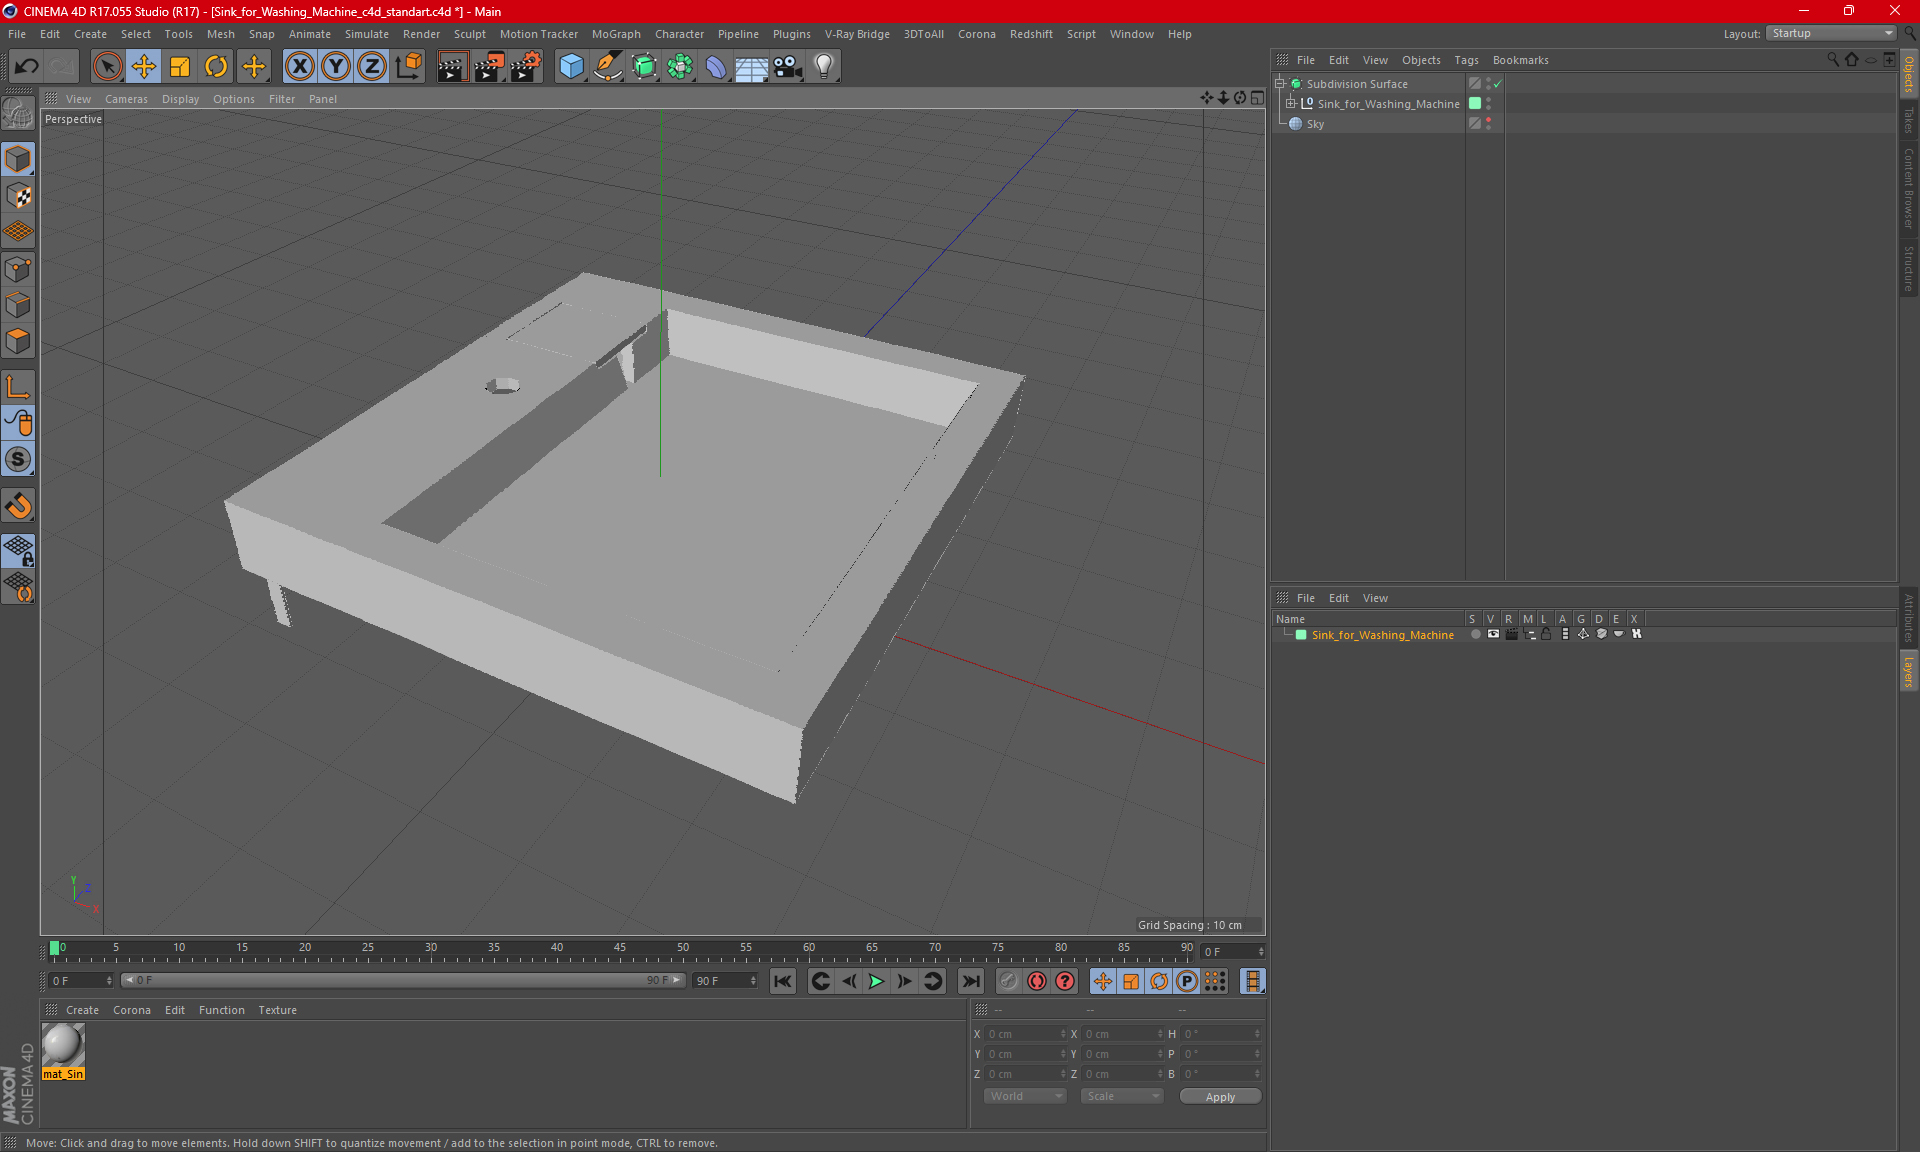Click the Polygon modeling mode icon

coord(19,343)
